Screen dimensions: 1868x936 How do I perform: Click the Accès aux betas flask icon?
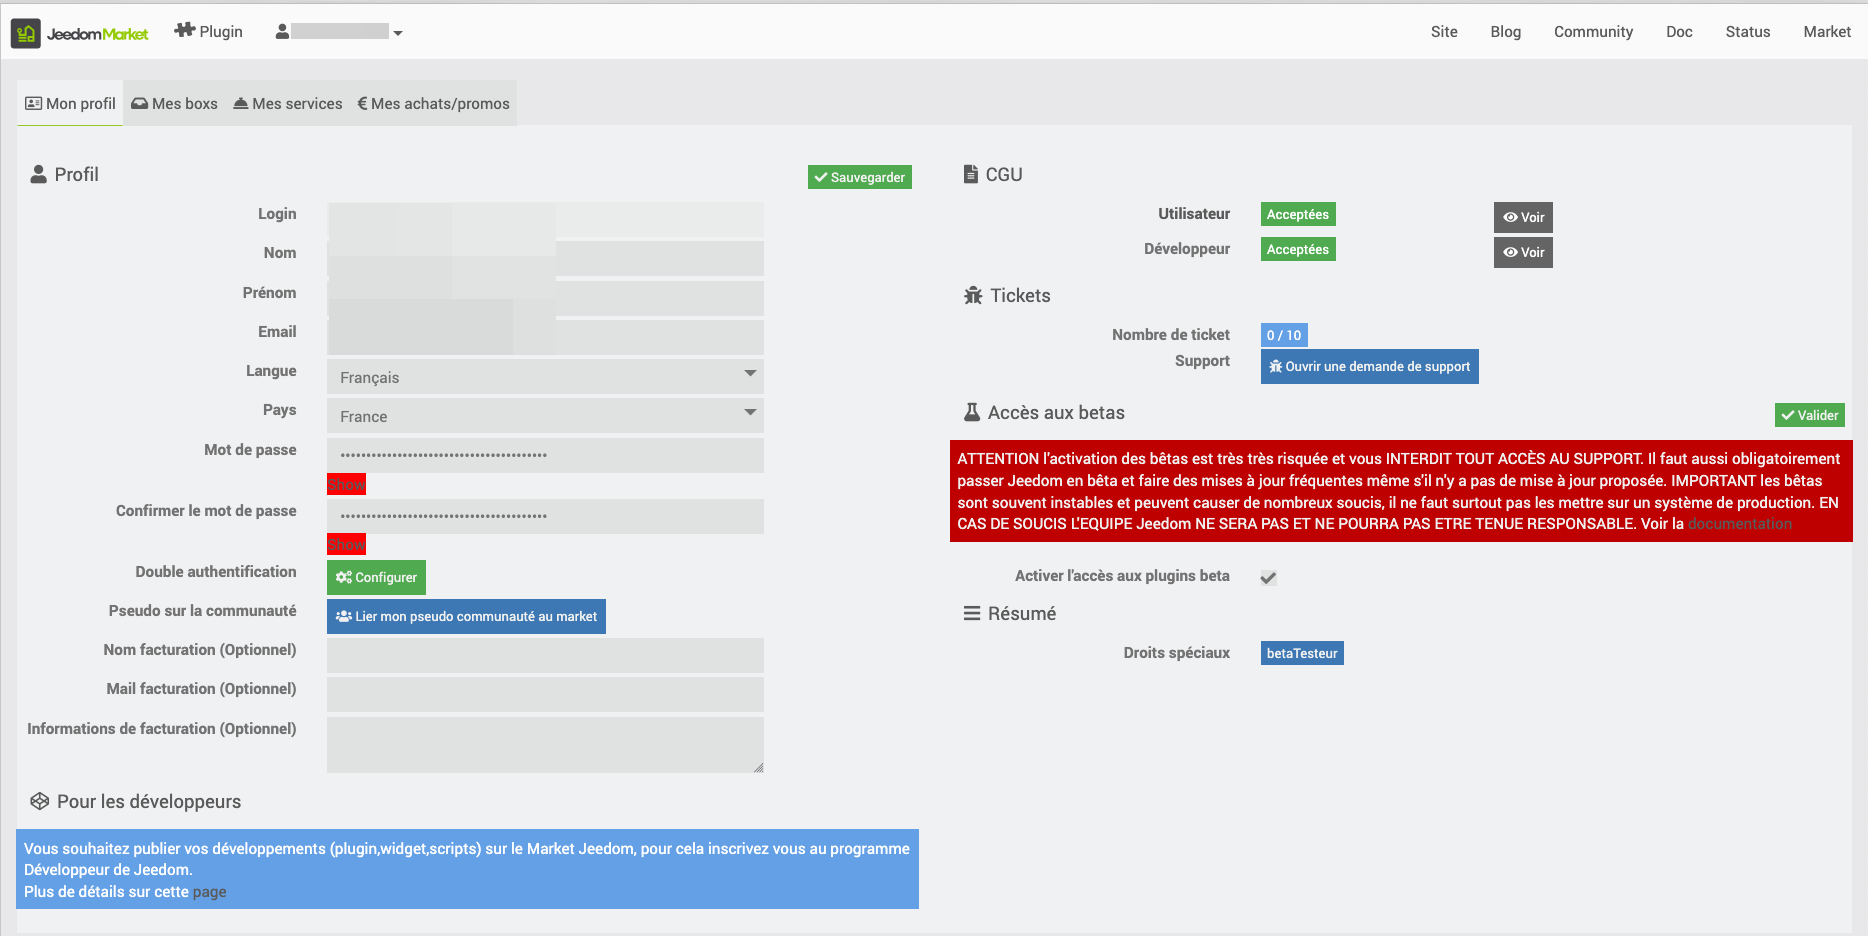(x=971, y=412)
